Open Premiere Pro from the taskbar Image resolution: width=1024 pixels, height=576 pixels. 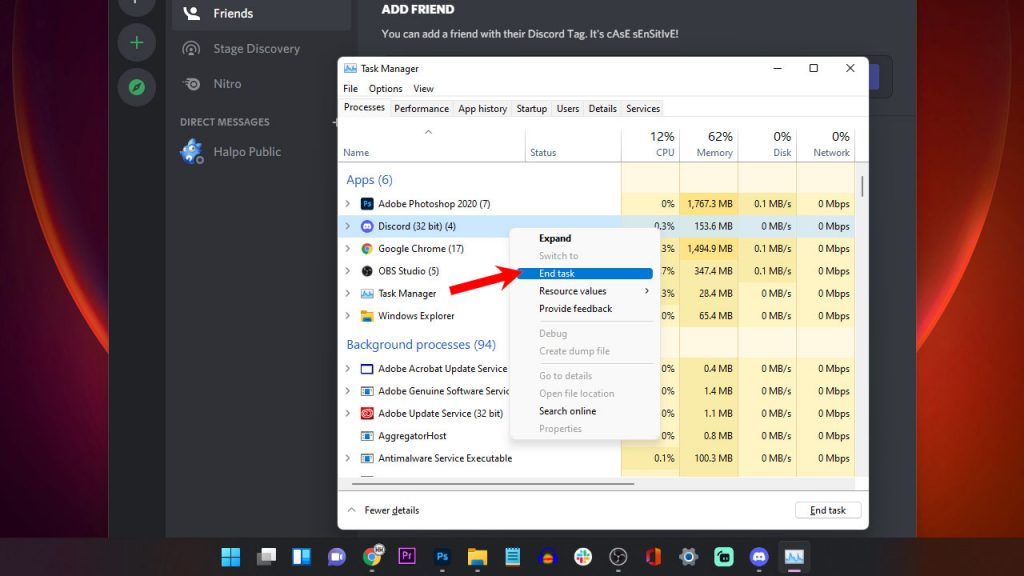[x=407, y=556]
